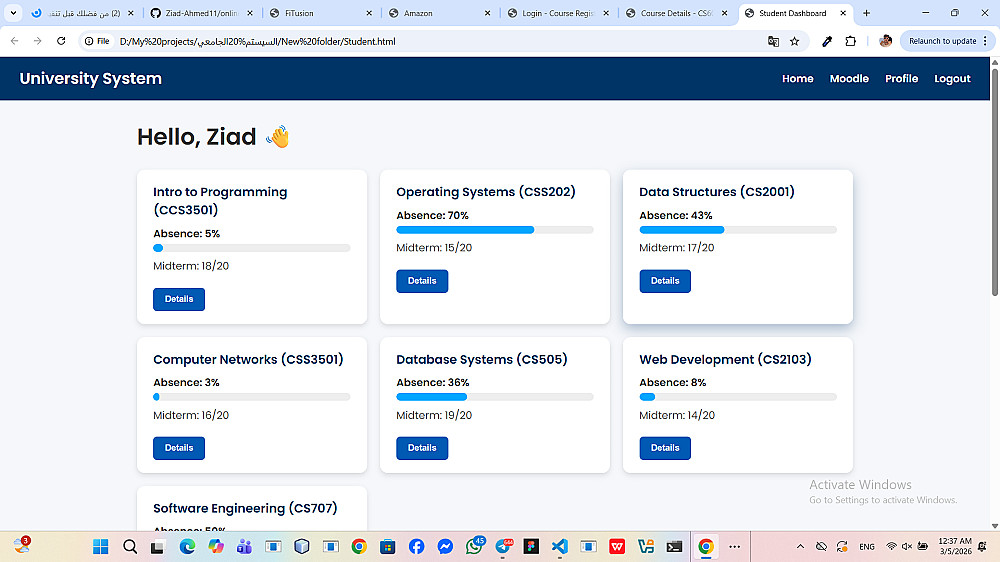Open taskbar Search
Screen dimensions: 1000x562
[x=130, y=547]
